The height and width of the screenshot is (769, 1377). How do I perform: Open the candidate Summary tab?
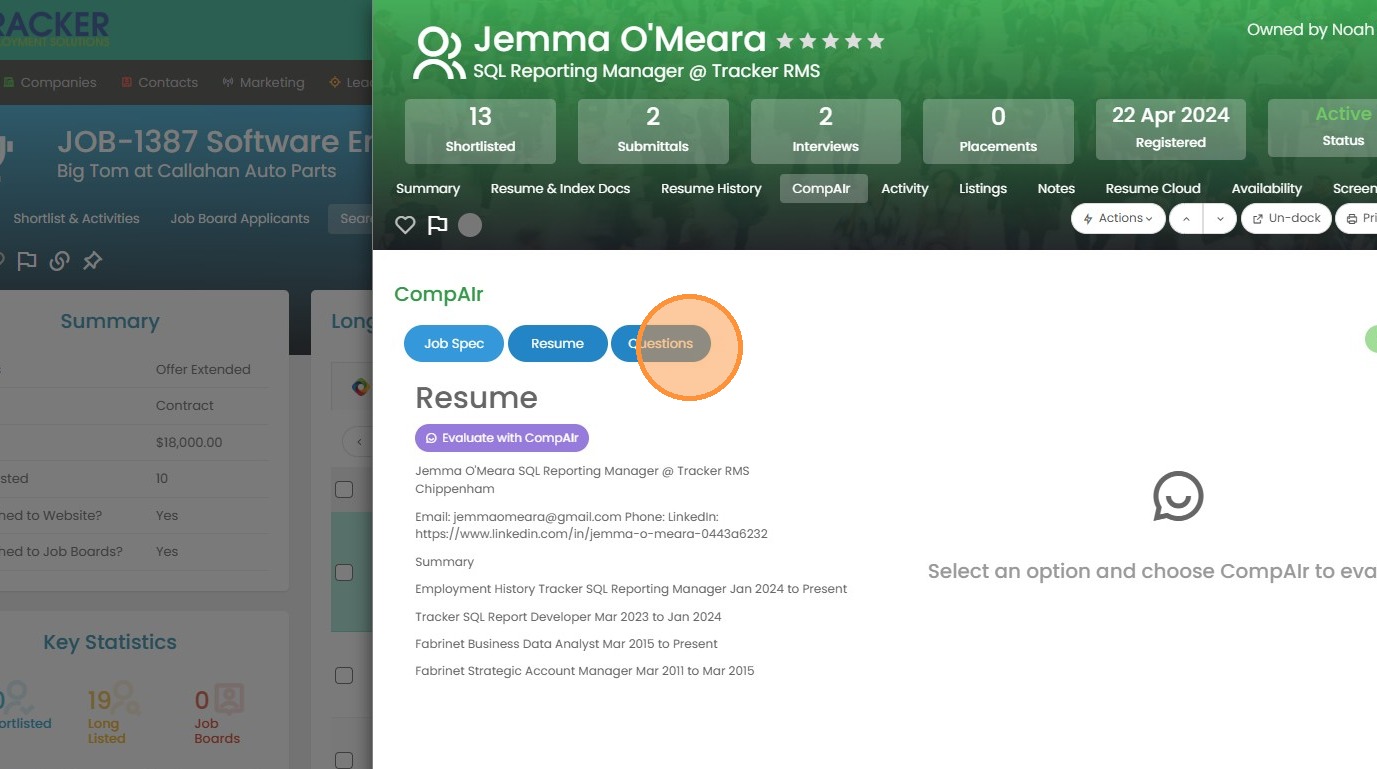pyautogui.click(x=428, y=188)
